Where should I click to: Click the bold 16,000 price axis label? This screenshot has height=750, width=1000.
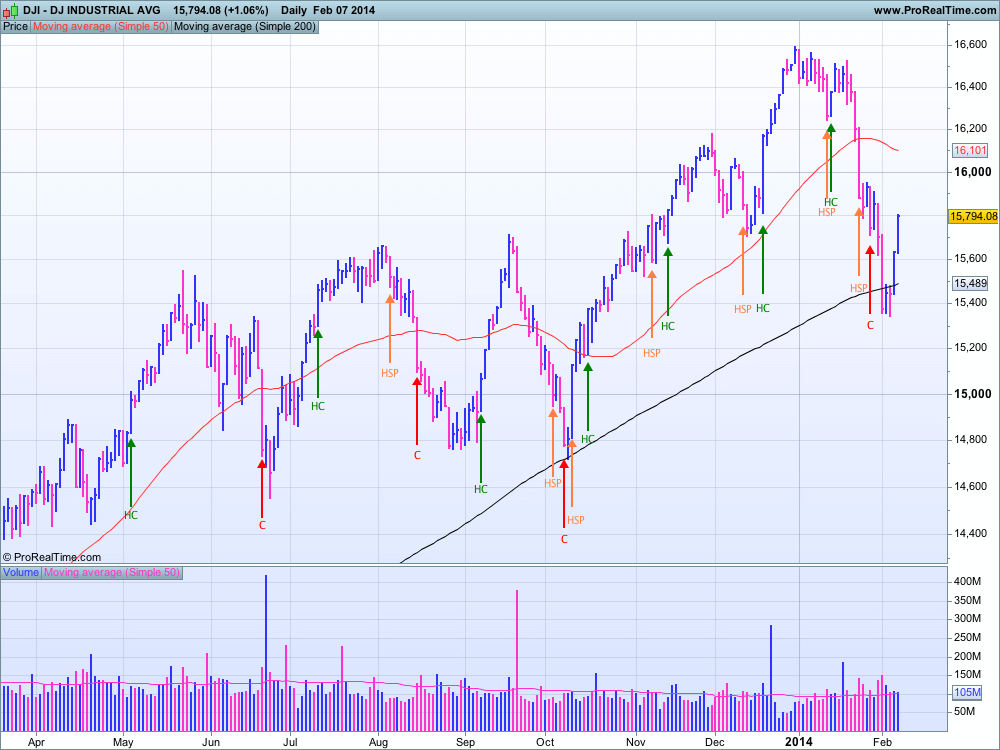click(972, 172)
